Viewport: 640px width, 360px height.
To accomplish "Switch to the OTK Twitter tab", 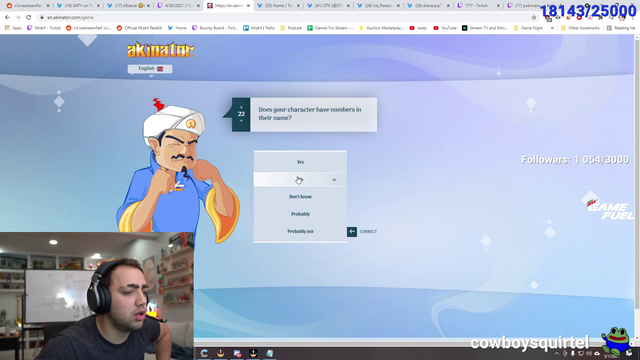I will pos(328,6).
